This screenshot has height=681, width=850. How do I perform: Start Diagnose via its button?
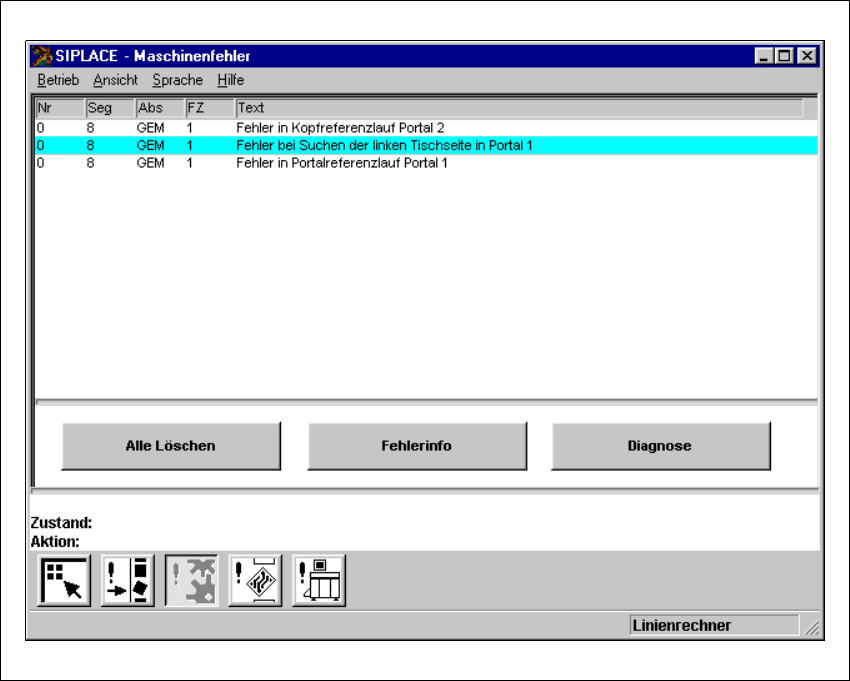click(661, 446)
